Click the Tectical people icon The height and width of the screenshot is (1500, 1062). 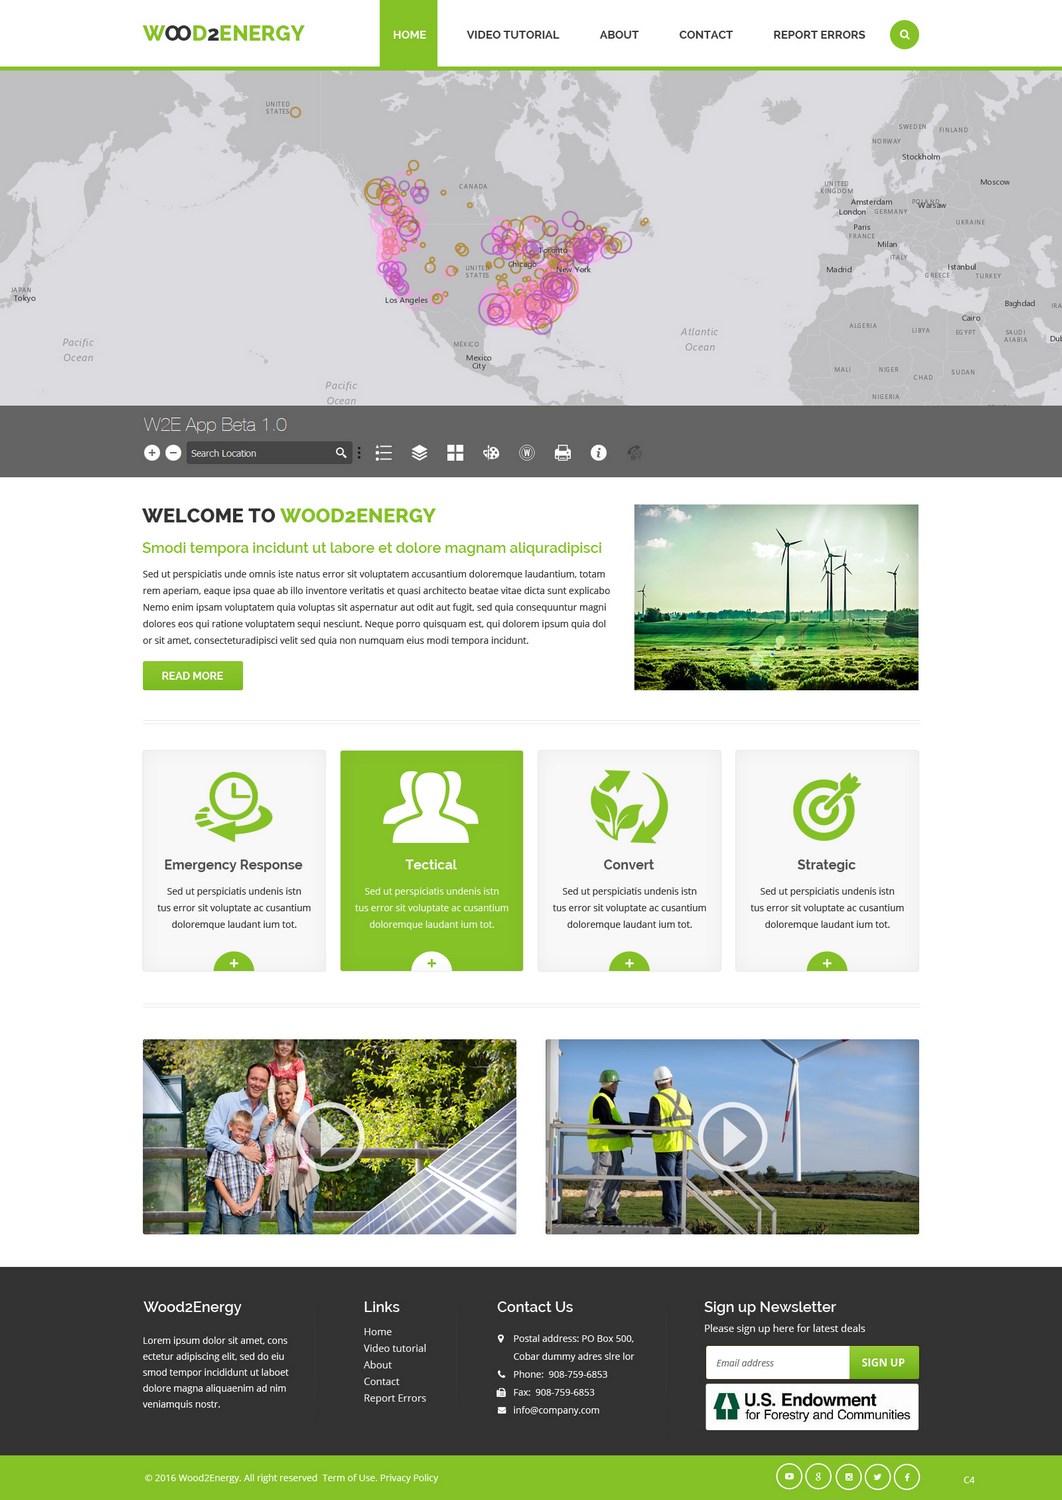pyautogui.click(x=431, y=806)
